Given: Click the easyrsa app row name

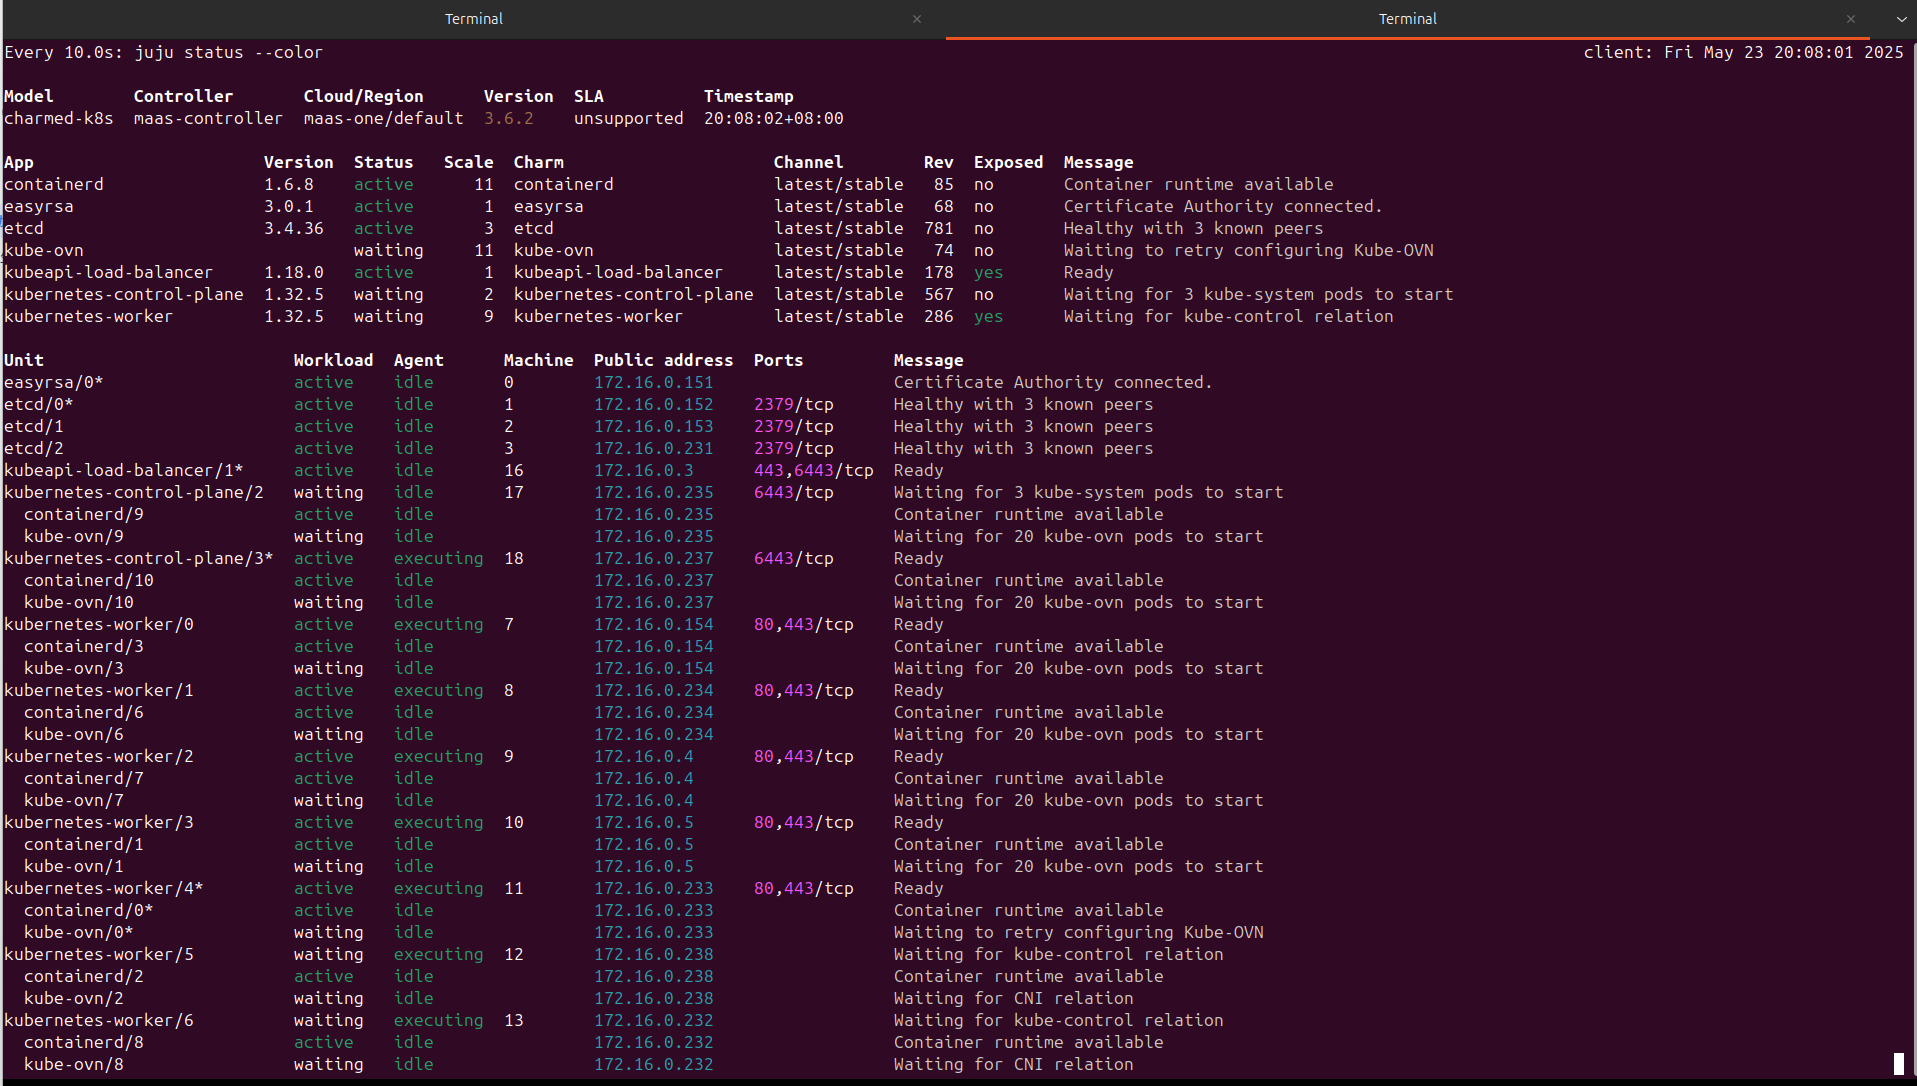Looking at the screenshot, I should pyautogui.click(x=39, y=206).
